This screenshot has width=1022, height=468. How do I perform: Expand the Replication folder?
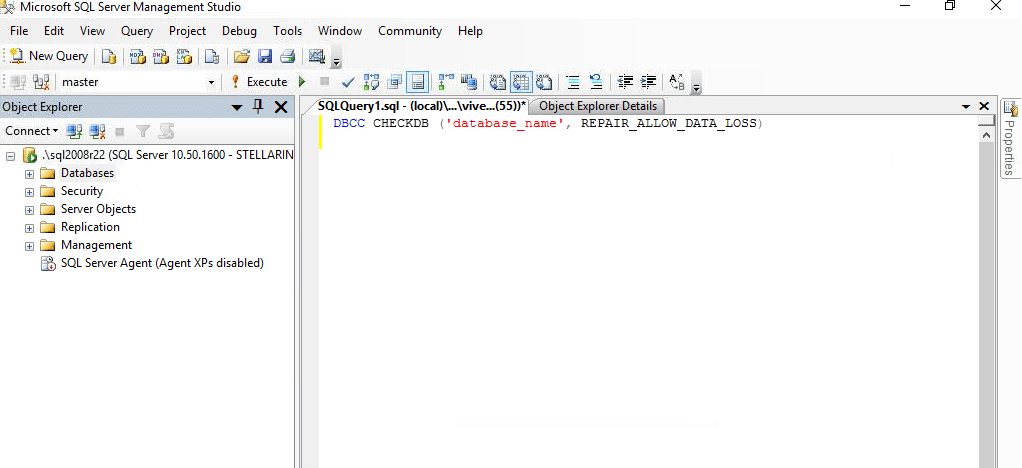29,228
